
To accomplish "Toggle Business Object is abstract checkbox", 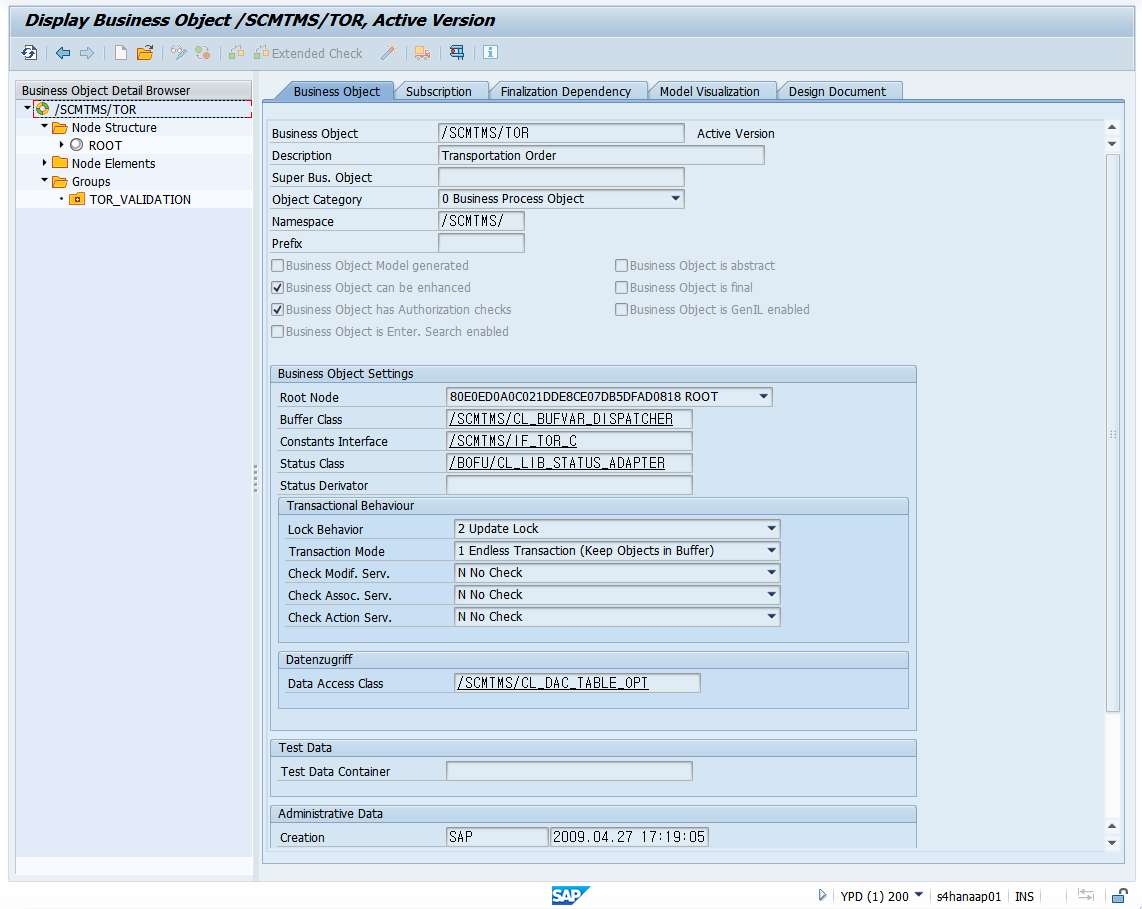I will coord(621,266).
